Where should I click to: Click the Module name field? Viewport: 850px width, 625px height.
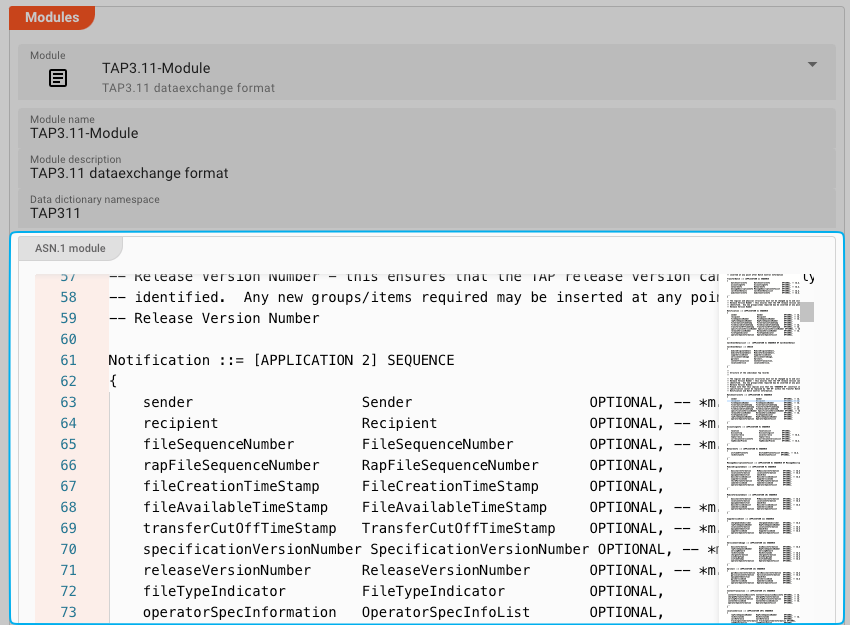[x=83, y=133]
